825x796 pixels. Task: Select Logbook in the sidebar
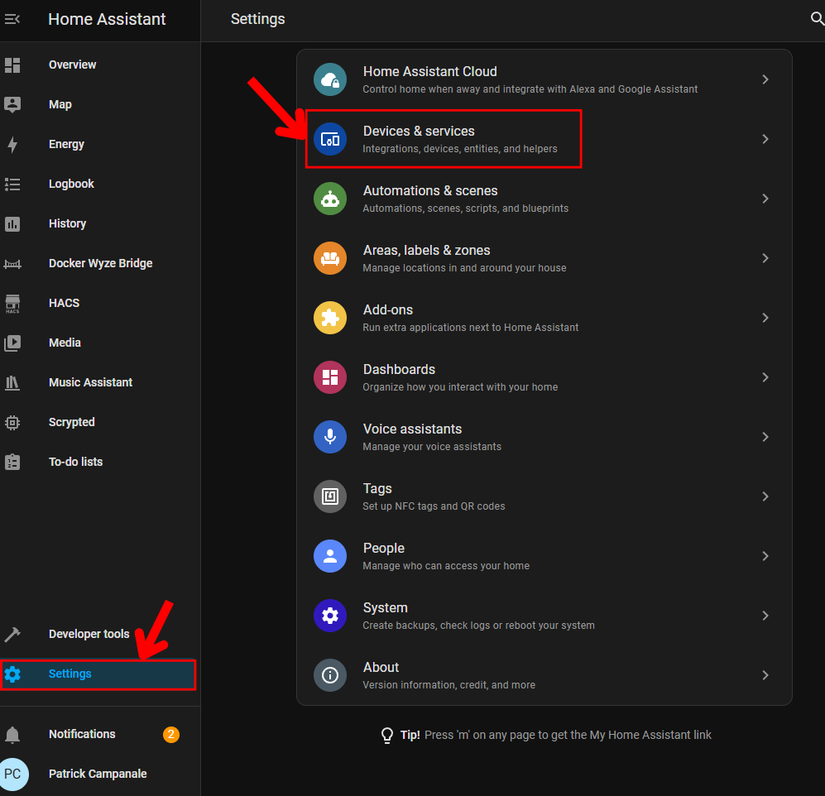tap(71, 183)
